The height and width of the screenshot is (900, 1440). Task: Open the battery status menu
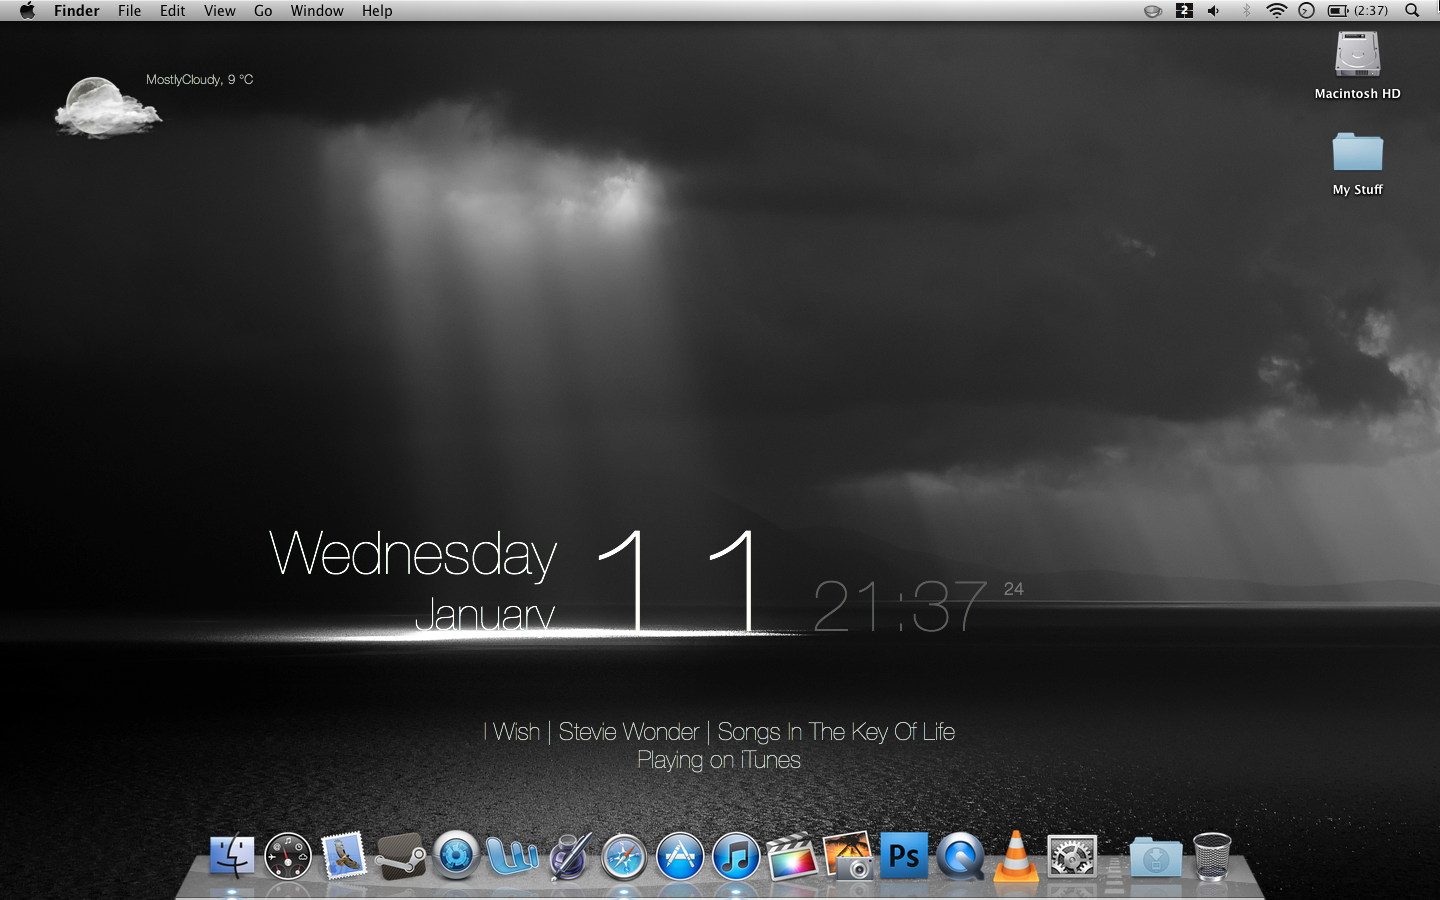[x=1358, y=11]
